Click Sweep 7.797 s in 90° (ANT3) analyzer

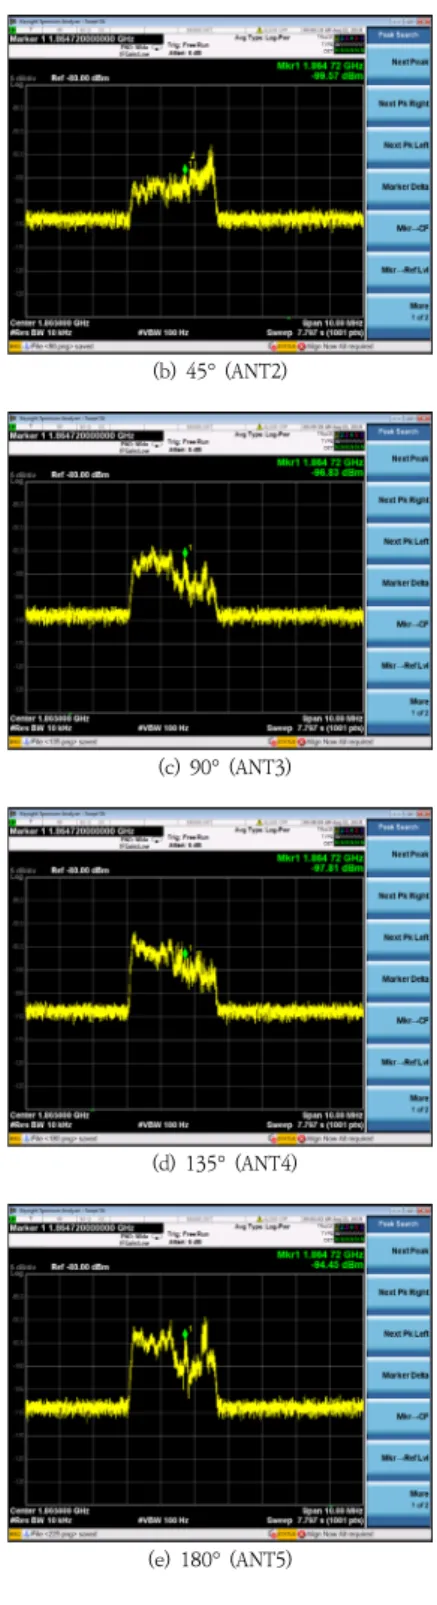coord(315,728)
